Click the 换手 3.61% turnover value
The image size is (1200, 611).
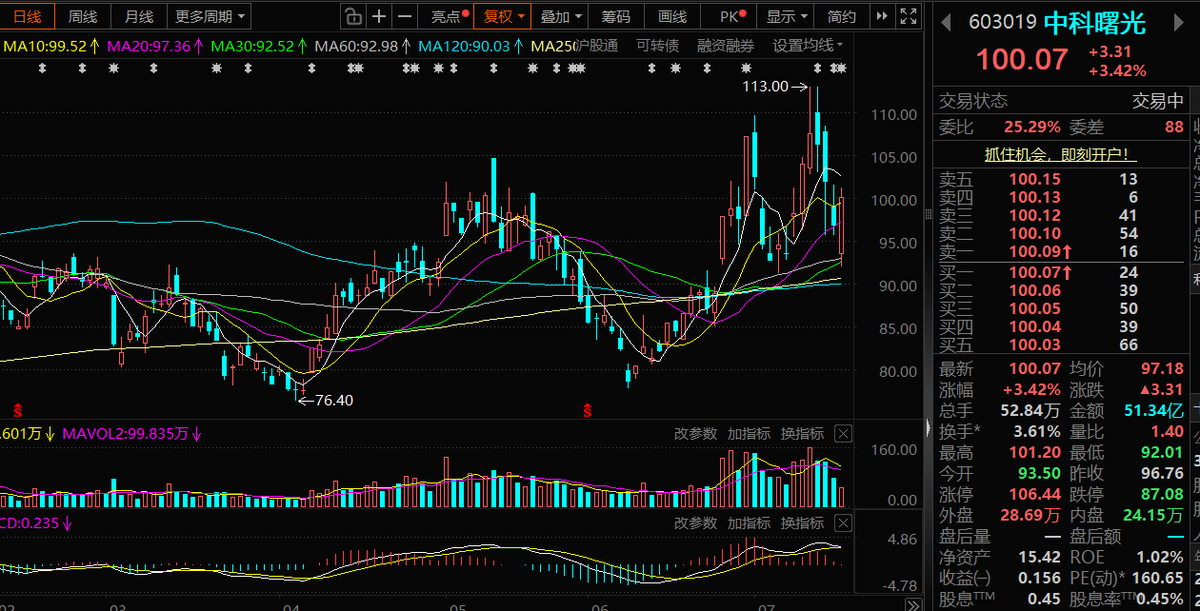(x=1035, y=432)
